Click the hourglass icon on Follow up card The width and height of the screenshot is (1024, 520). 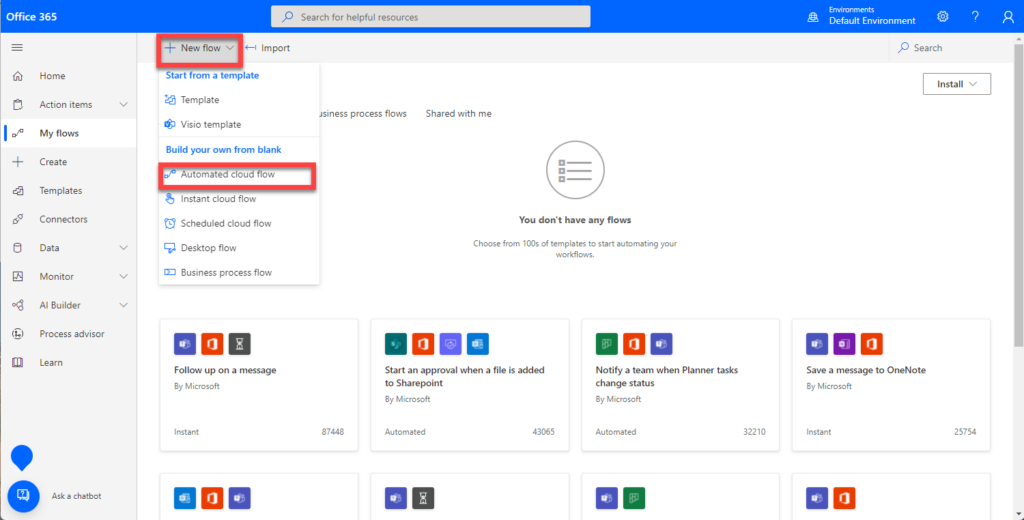[240, 344]
